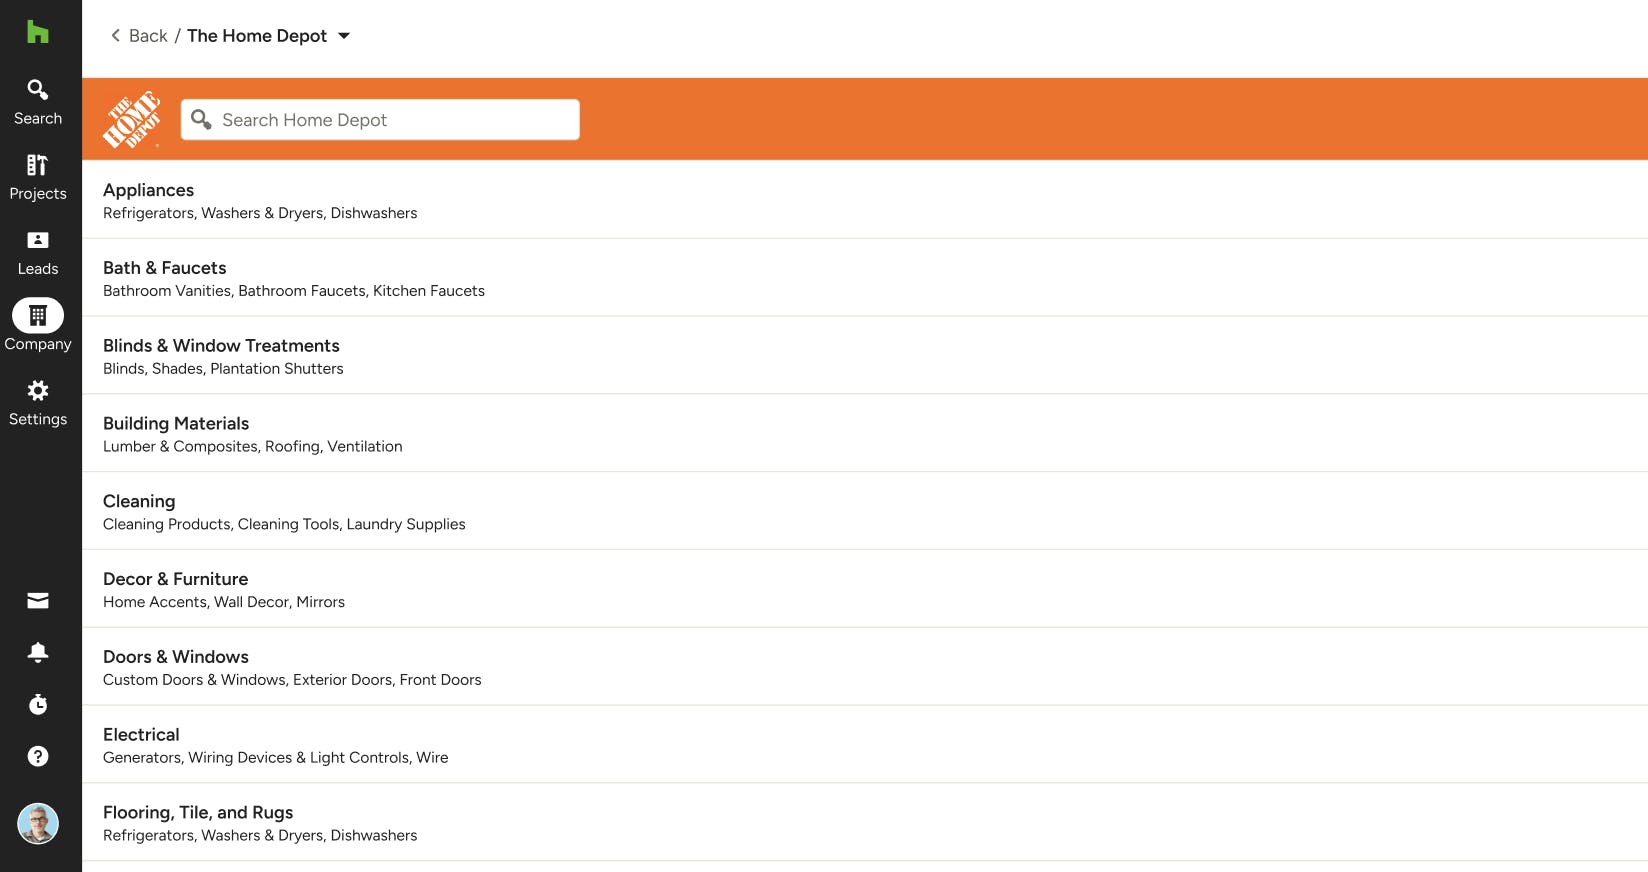This screenshot has height=872, width=1648.
Task: Go to the Leads section
Action: [38, 253]
